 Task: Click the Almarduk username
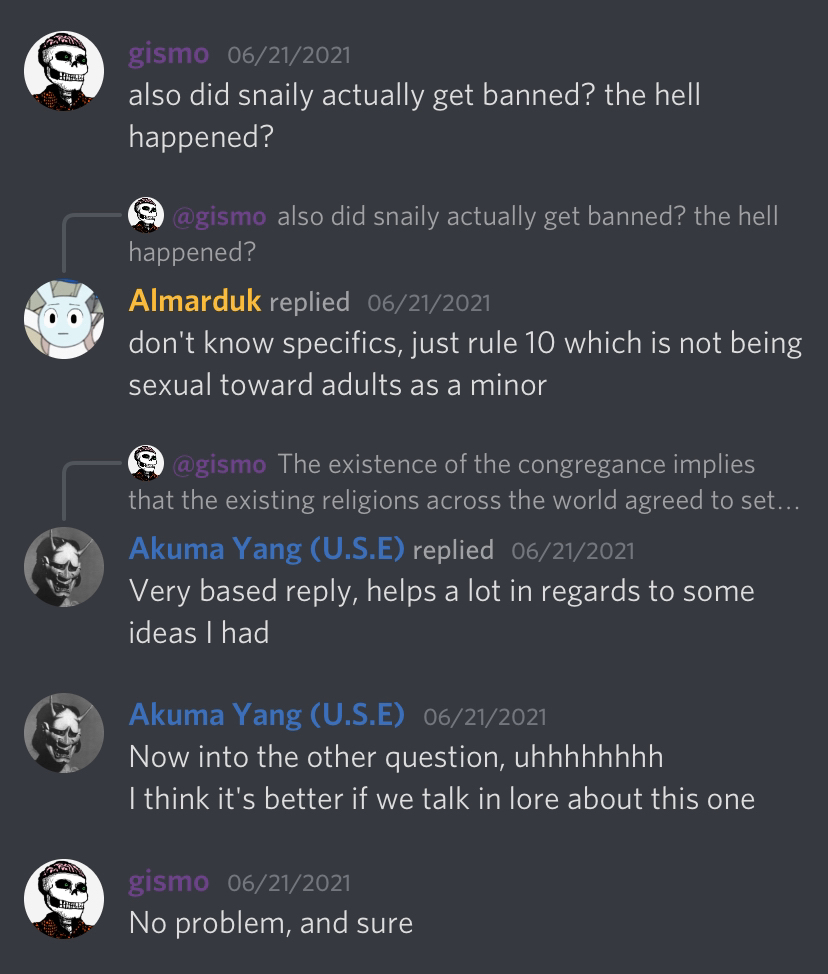pyautogui.click(x=195, y=301)
